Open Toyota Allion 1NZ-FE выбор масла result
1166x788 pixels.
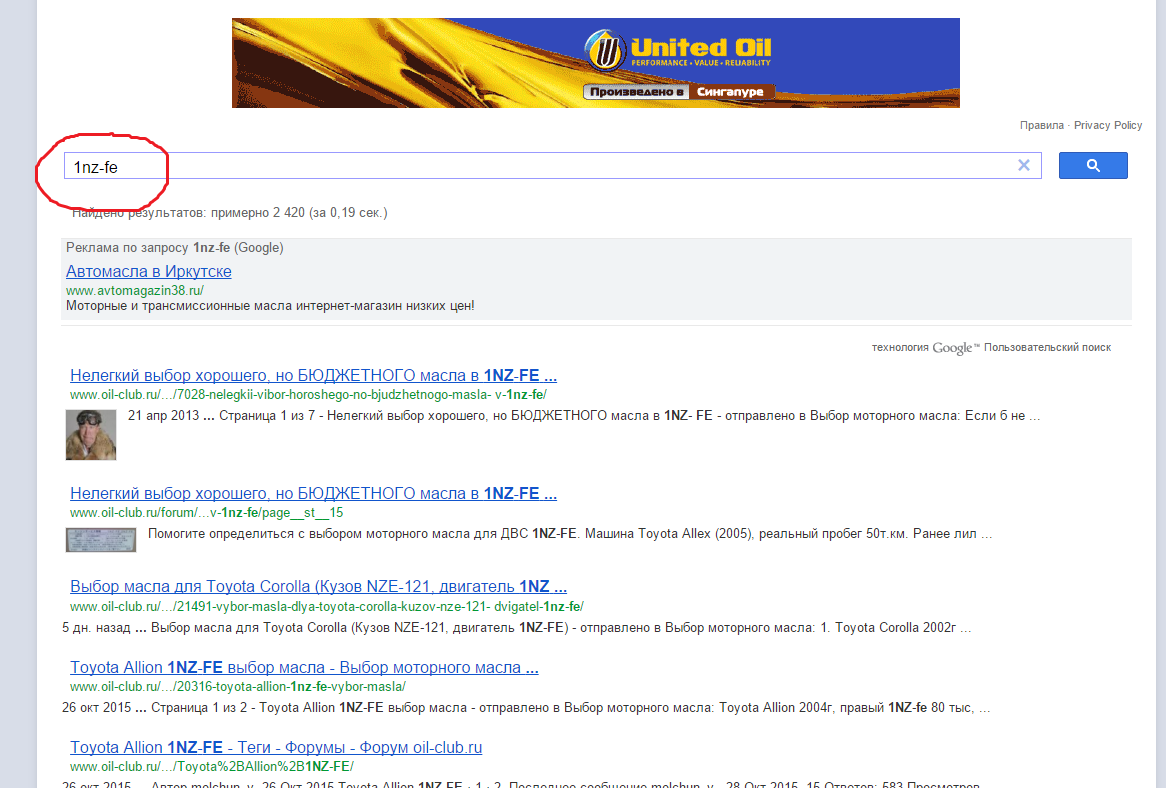[304, 668]
